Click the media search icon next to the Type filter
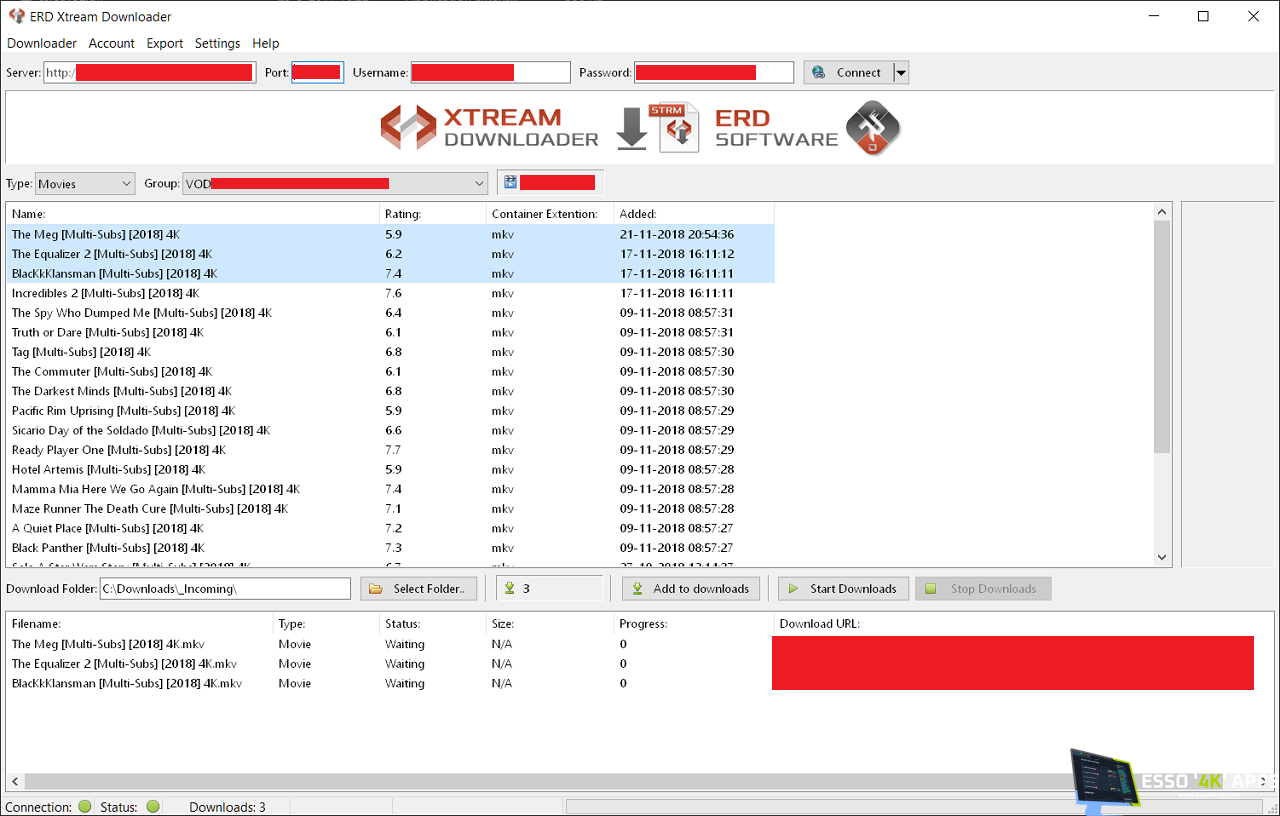This screenshot has height=816, width=1280. click(510, 182)
